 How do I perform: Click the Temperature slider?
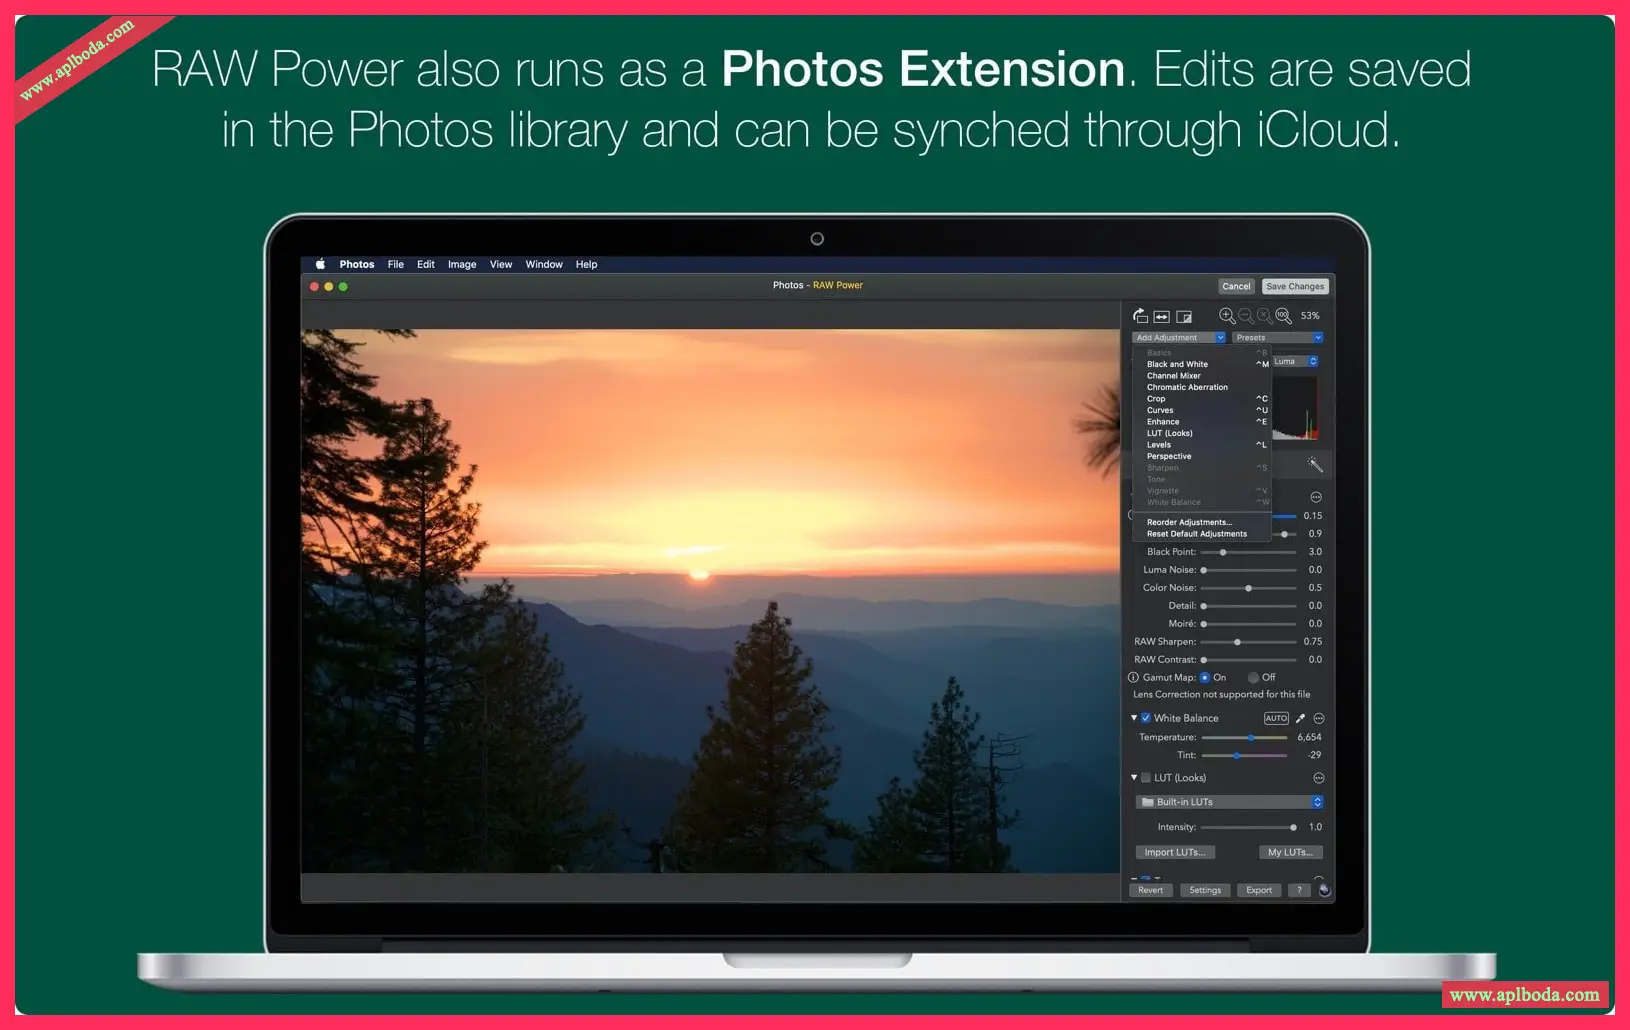coord(1244,737)
